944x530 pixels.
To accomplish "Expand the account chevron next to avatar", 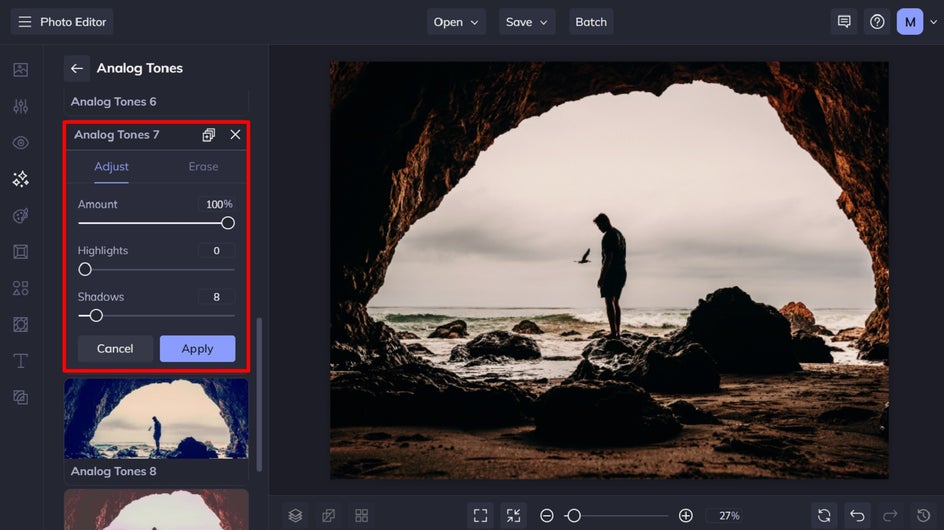I will pyautogui.click(x=933, y=22).
